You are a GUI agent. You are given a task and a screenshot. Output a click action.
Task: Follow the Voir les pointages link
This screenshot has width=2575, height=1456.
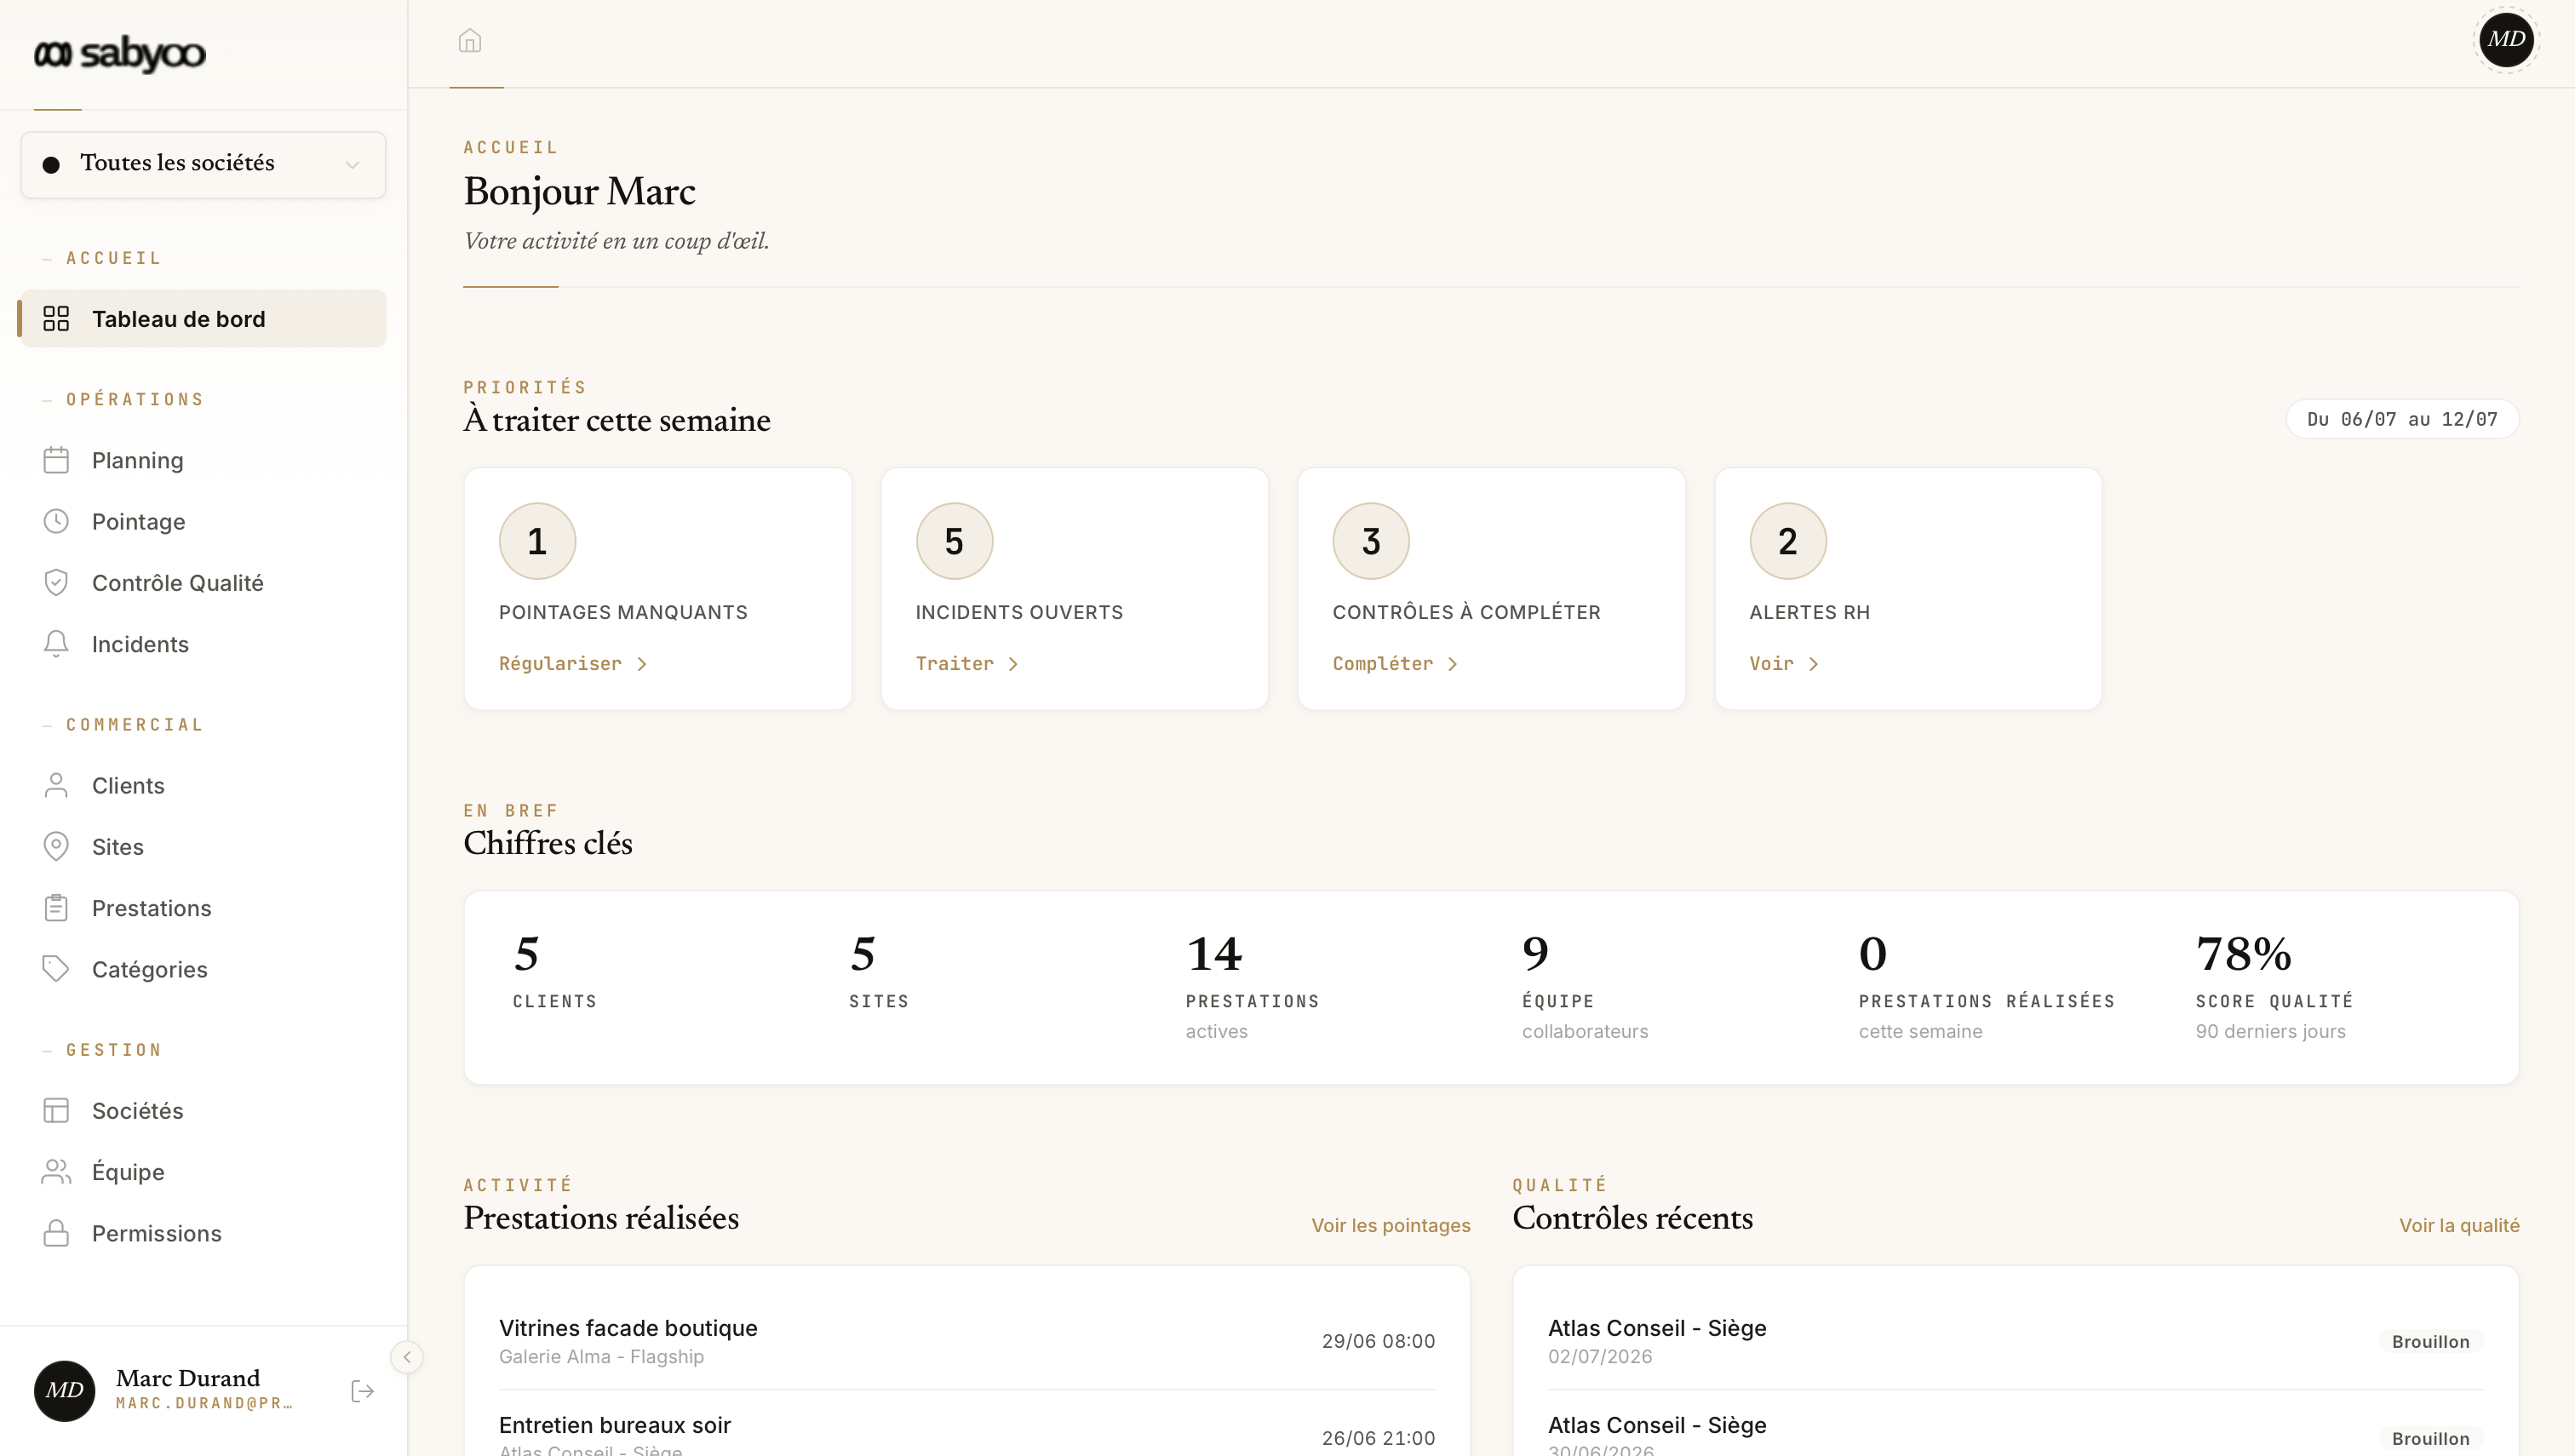[x=1391, y=1225]
